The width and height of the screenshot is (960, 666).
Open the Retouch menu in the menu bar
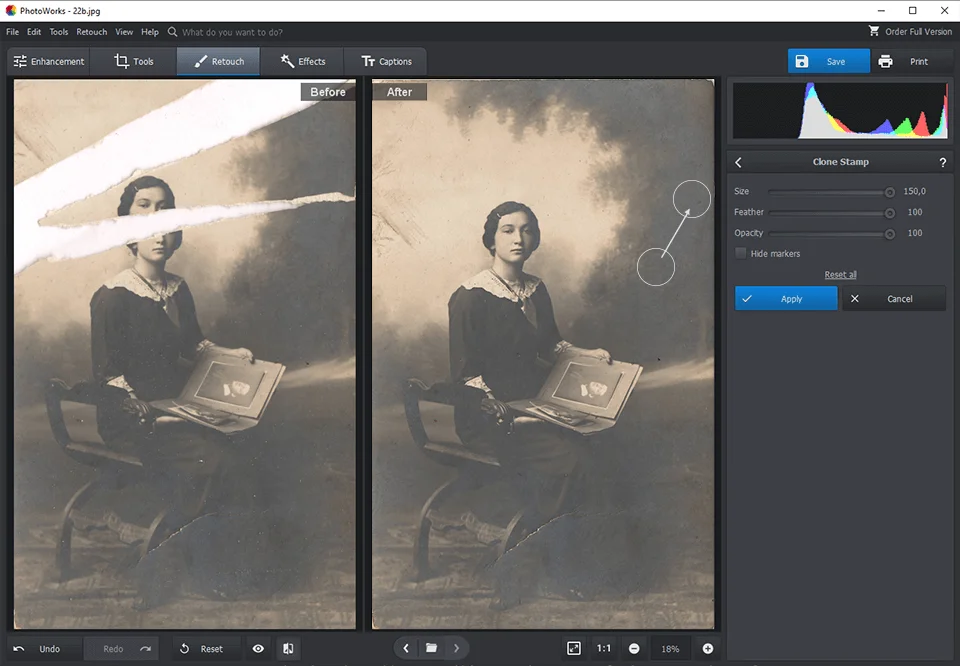pyautogui.click(x=91, y=31)
